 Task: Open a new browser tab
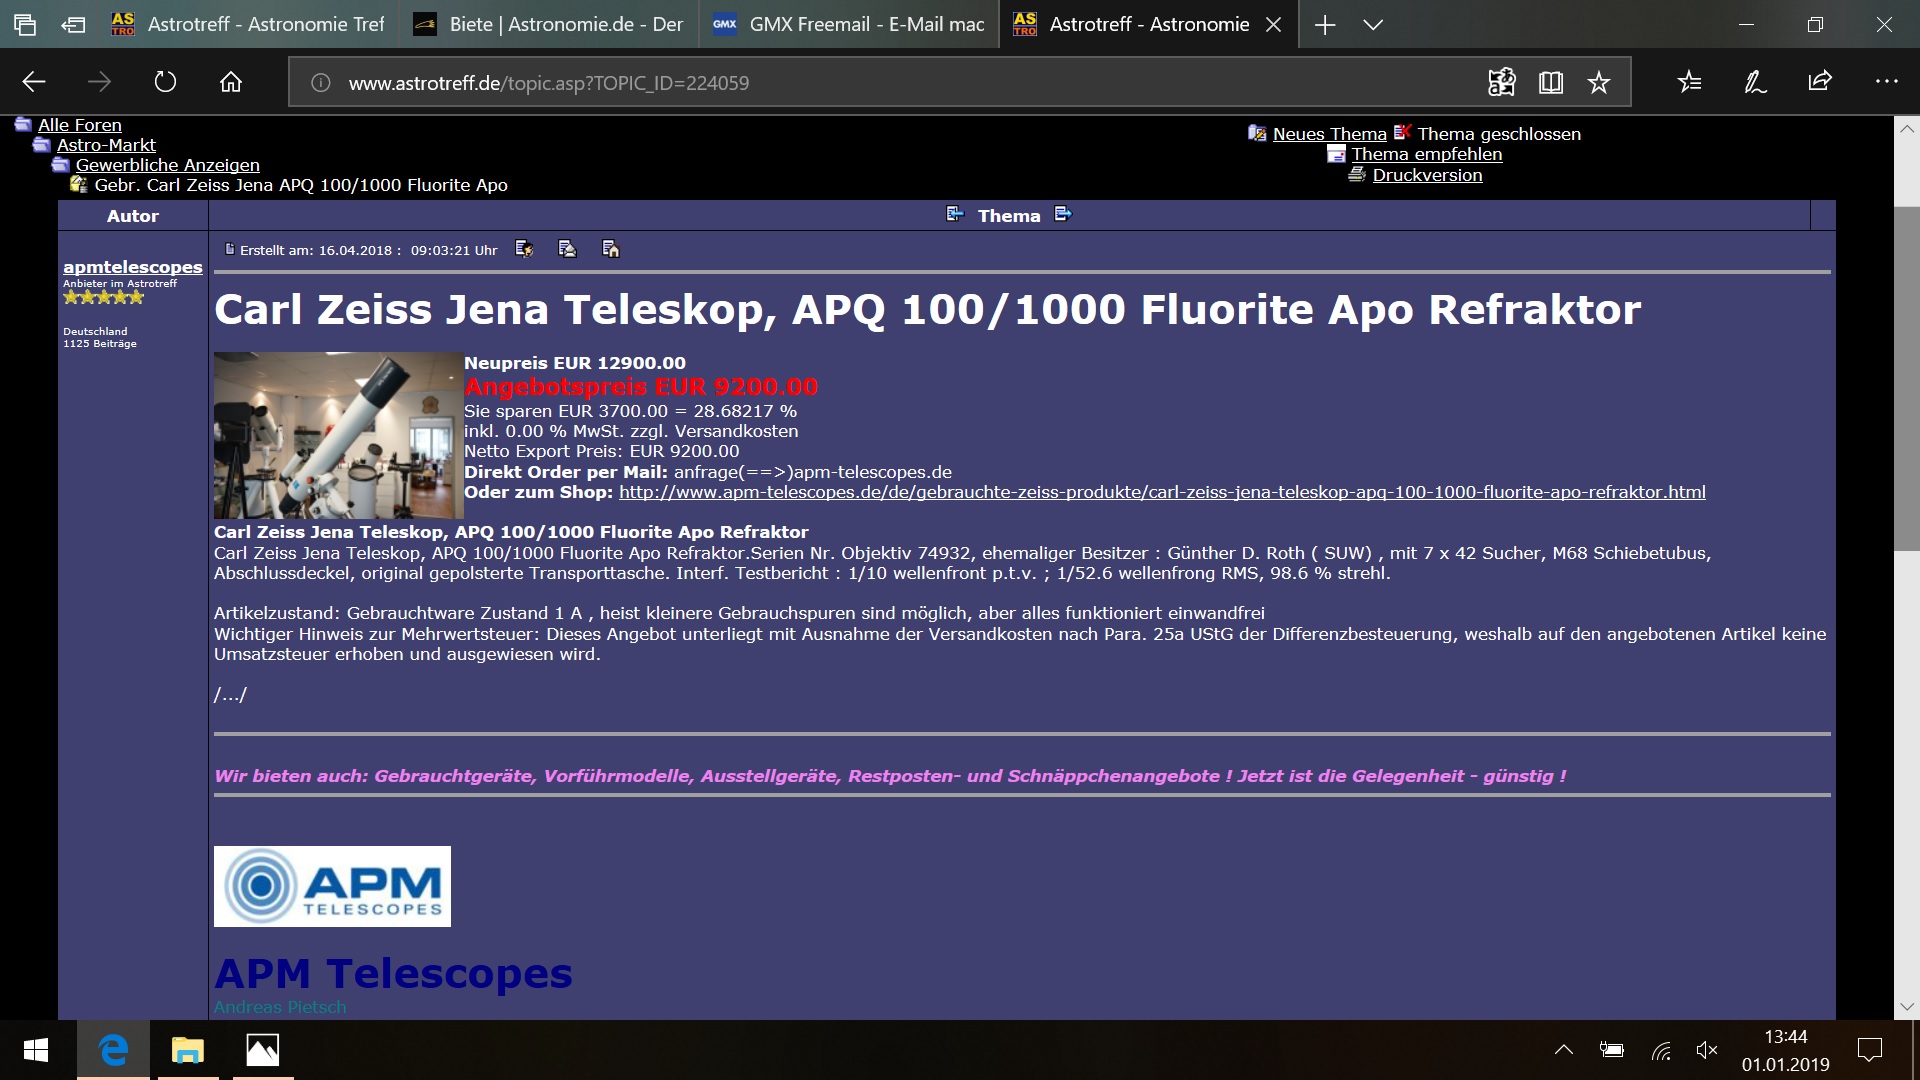point(1325,25)
